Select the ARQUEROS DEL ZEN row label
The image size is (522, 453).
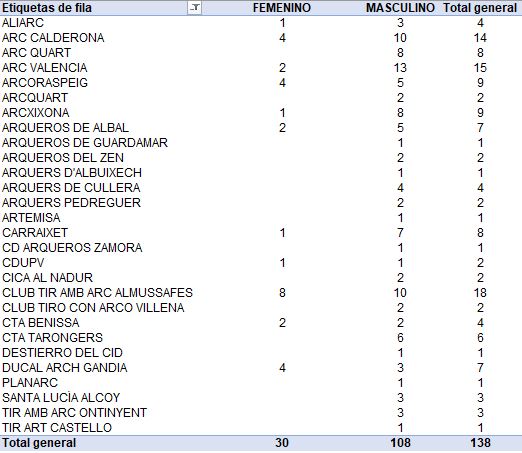[63, 158]
